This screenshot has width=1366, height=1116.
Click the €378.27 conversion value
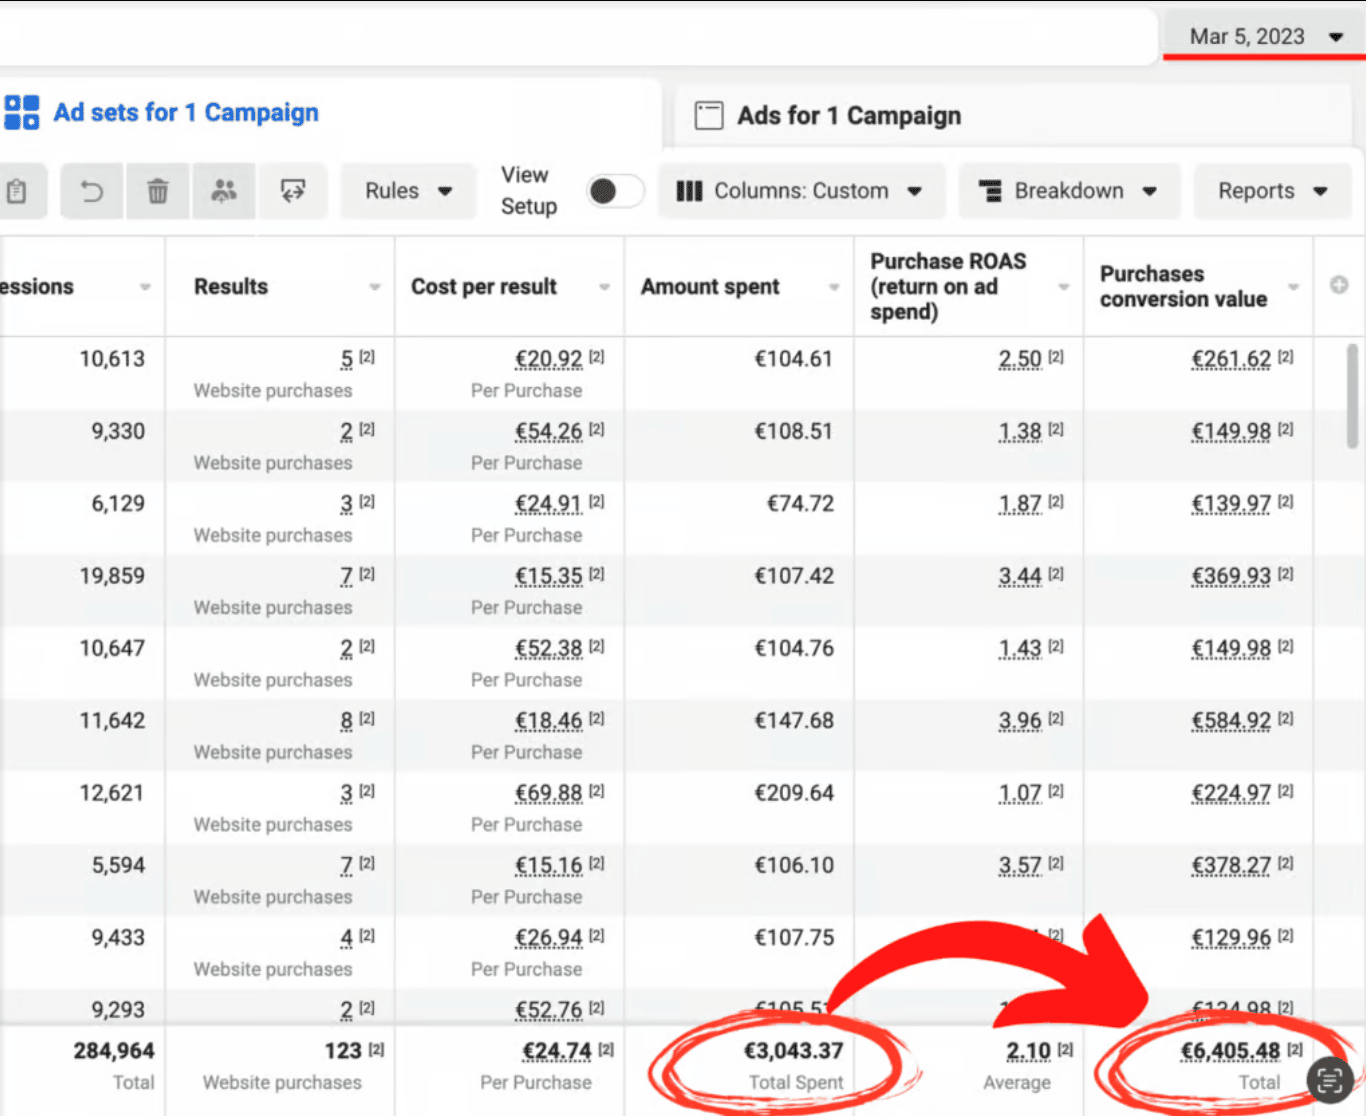point(1231,866)
